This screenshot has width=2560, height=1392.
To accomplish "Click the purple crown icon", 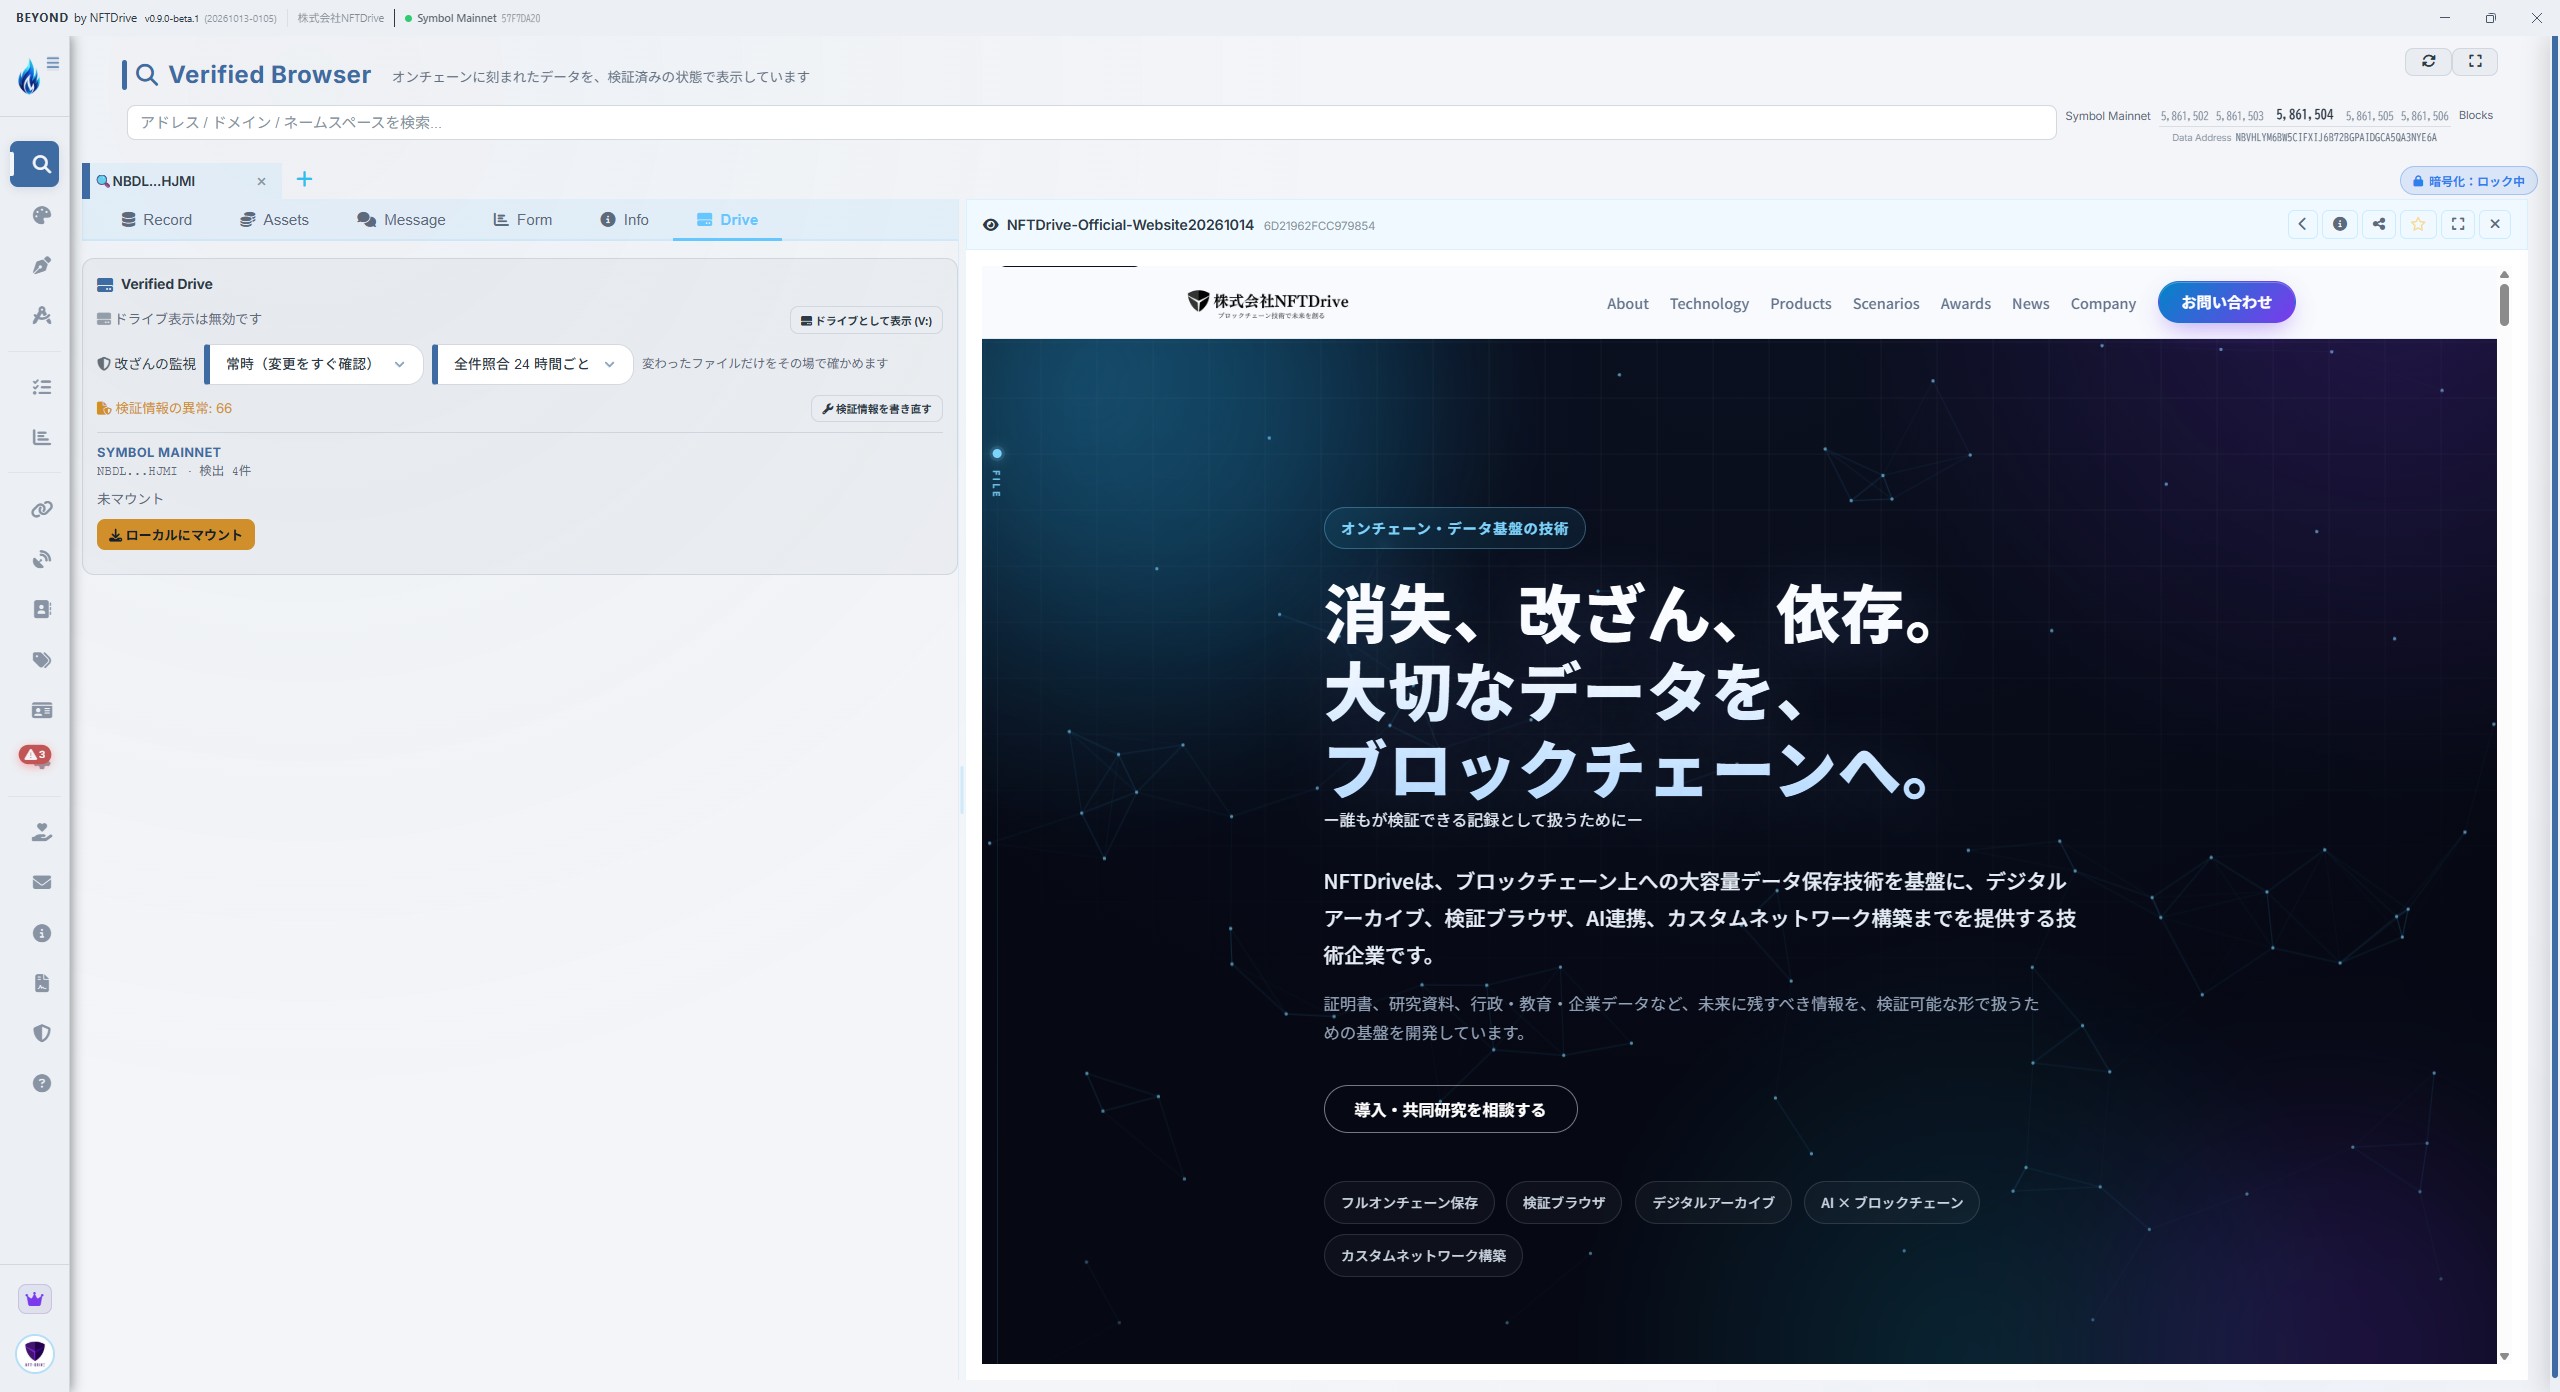I will pyautogui.click(x=35, y=1299).
